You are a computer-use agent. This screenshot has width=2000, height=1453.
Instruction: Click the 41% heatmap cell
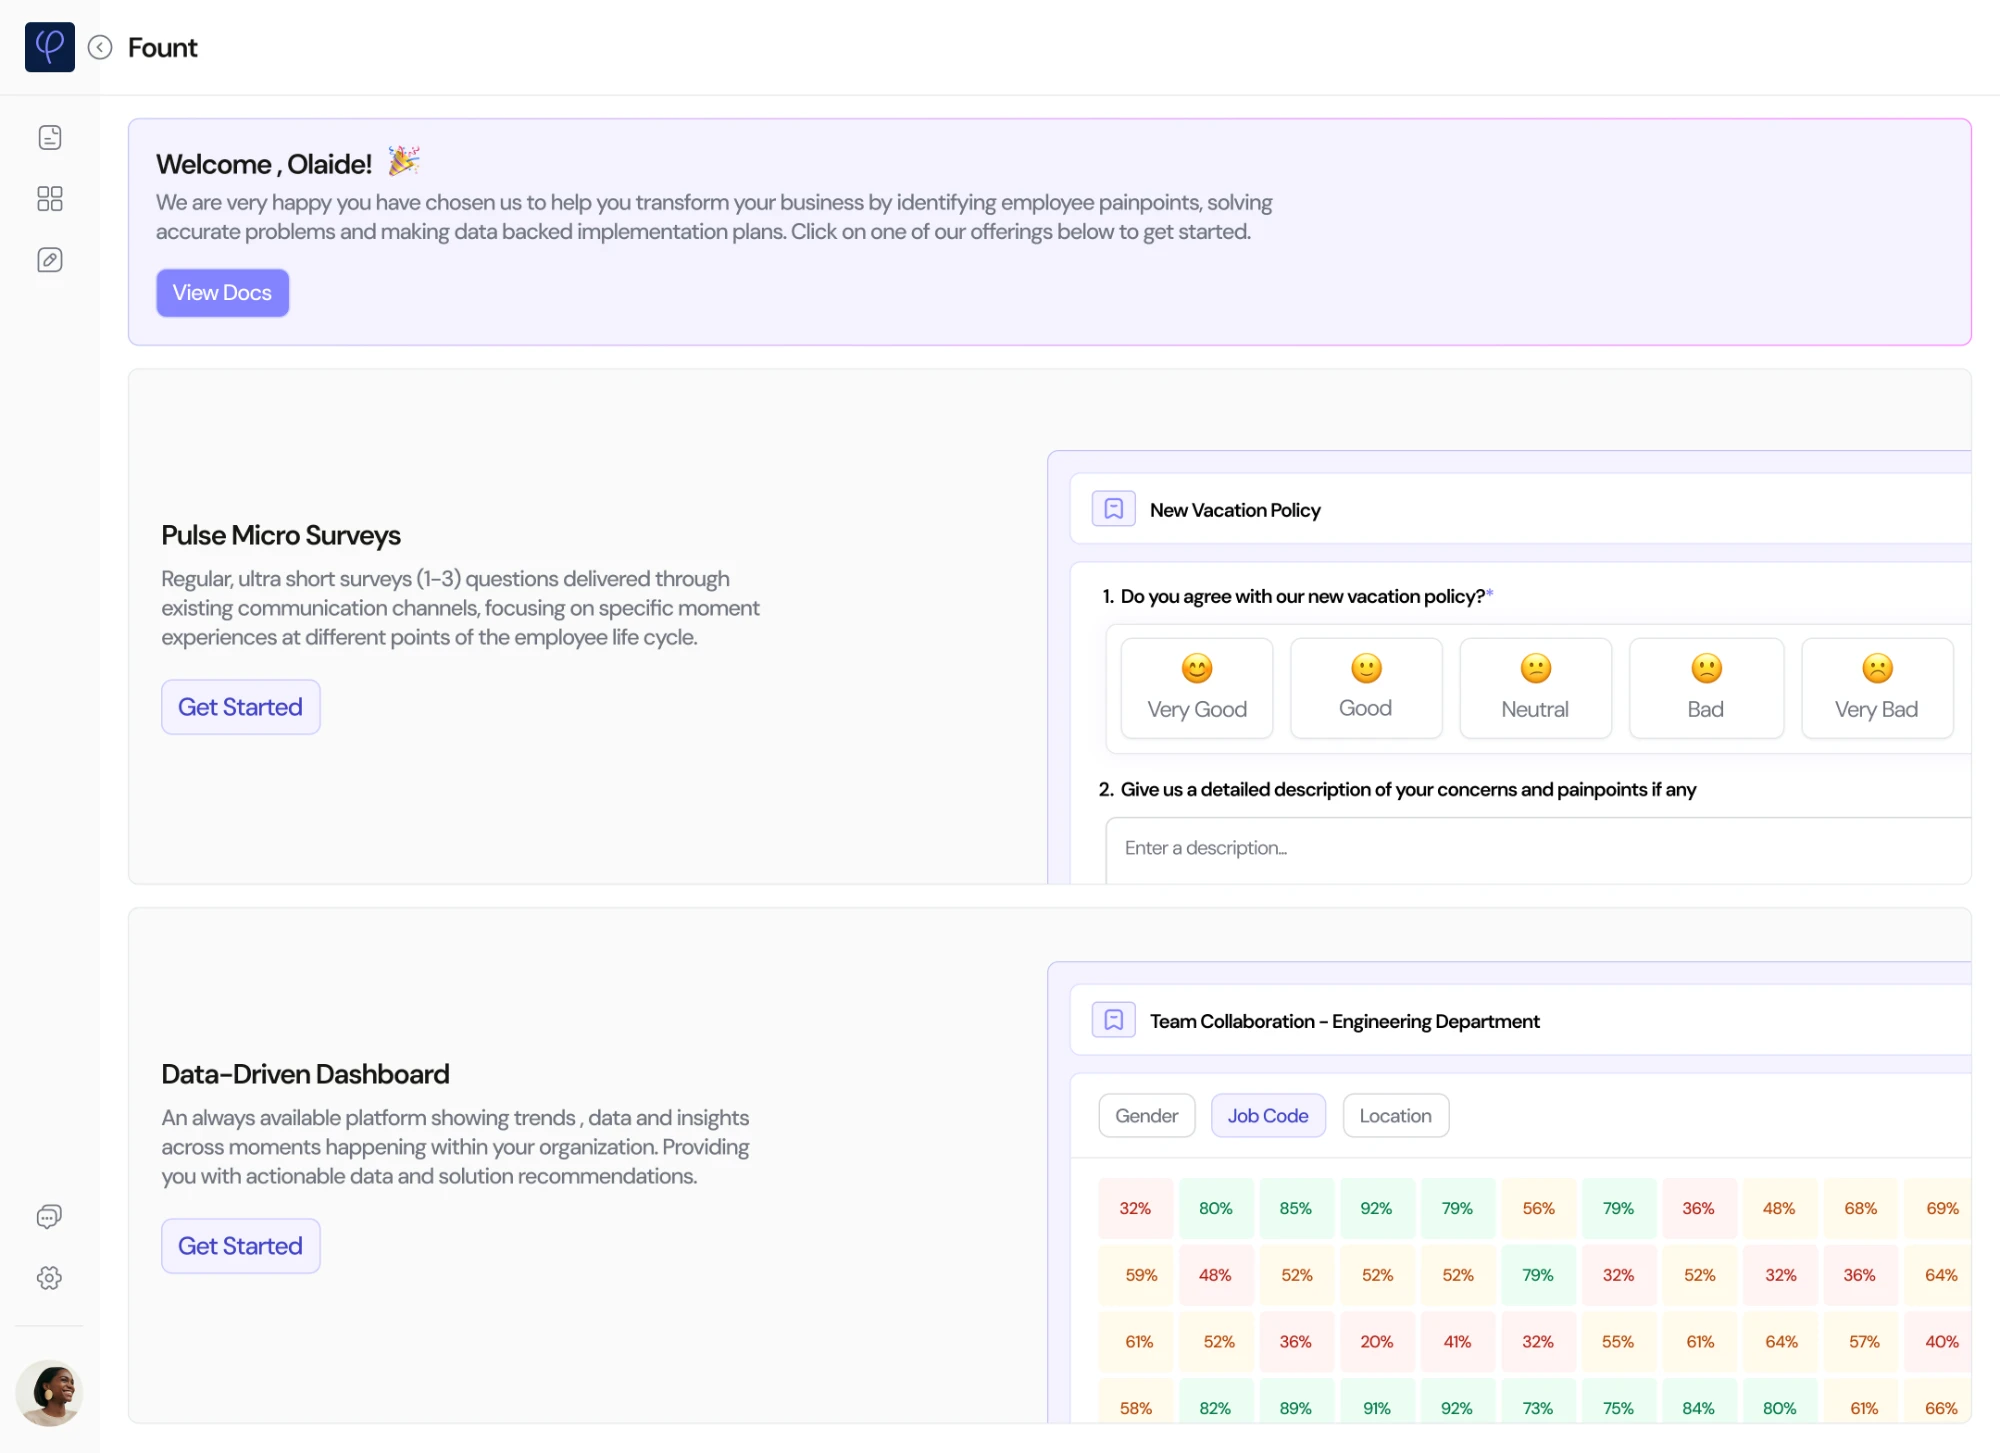coord(1457,1341)
